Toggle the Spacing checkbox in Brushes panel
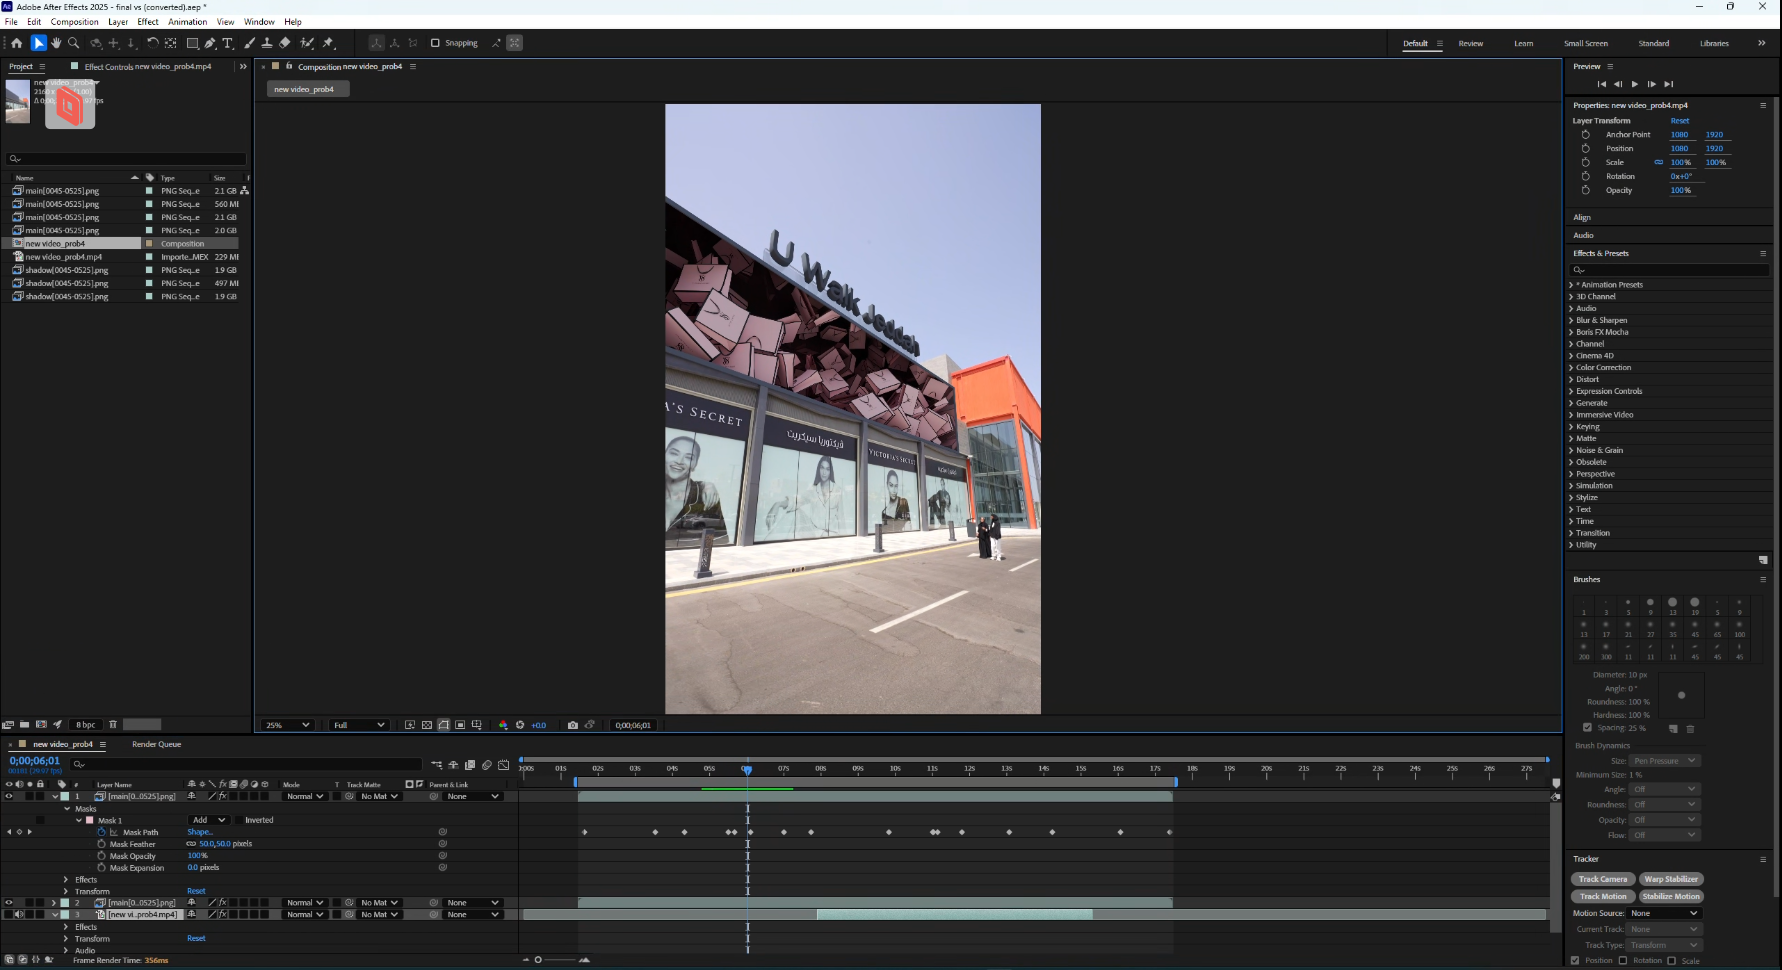Viewport: 1782px width, 970px height. pyautogui.click(x=1587, y=728)
